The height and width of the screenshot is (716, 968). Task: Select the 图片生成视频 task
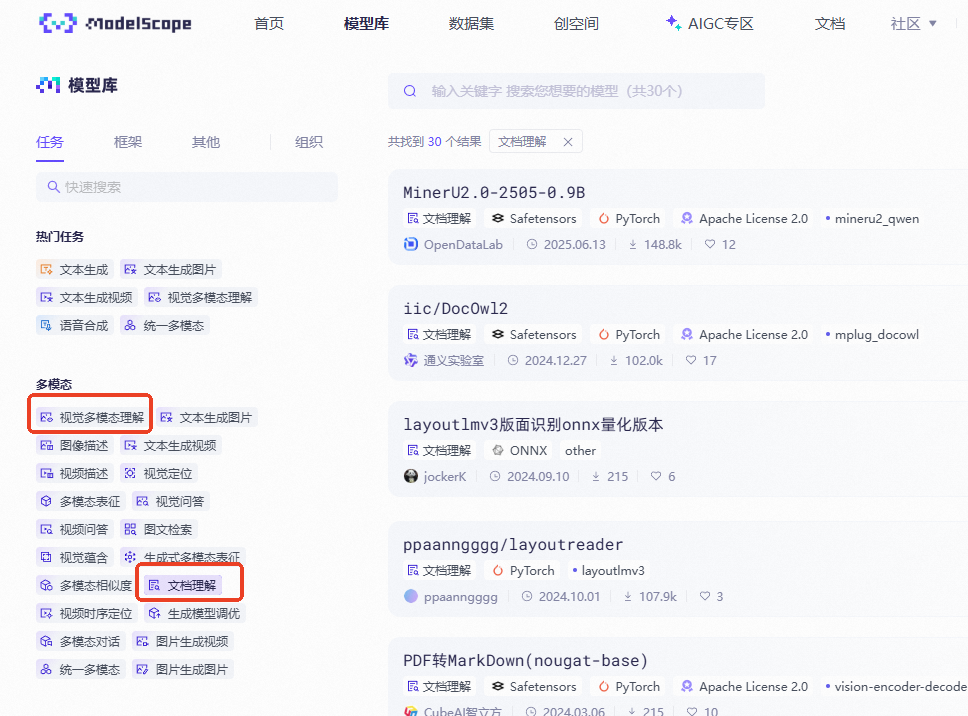point(183,641)
